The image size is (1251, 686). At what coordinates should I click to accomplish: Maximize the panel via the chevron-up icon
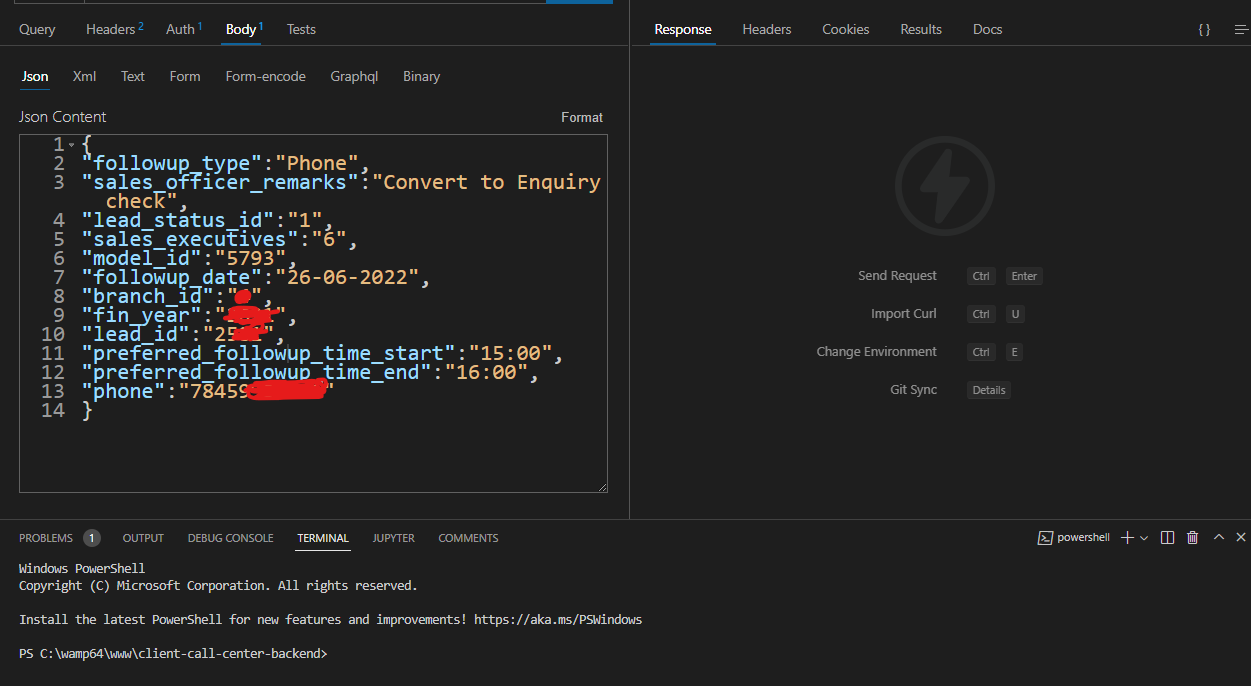[1218, 537]
